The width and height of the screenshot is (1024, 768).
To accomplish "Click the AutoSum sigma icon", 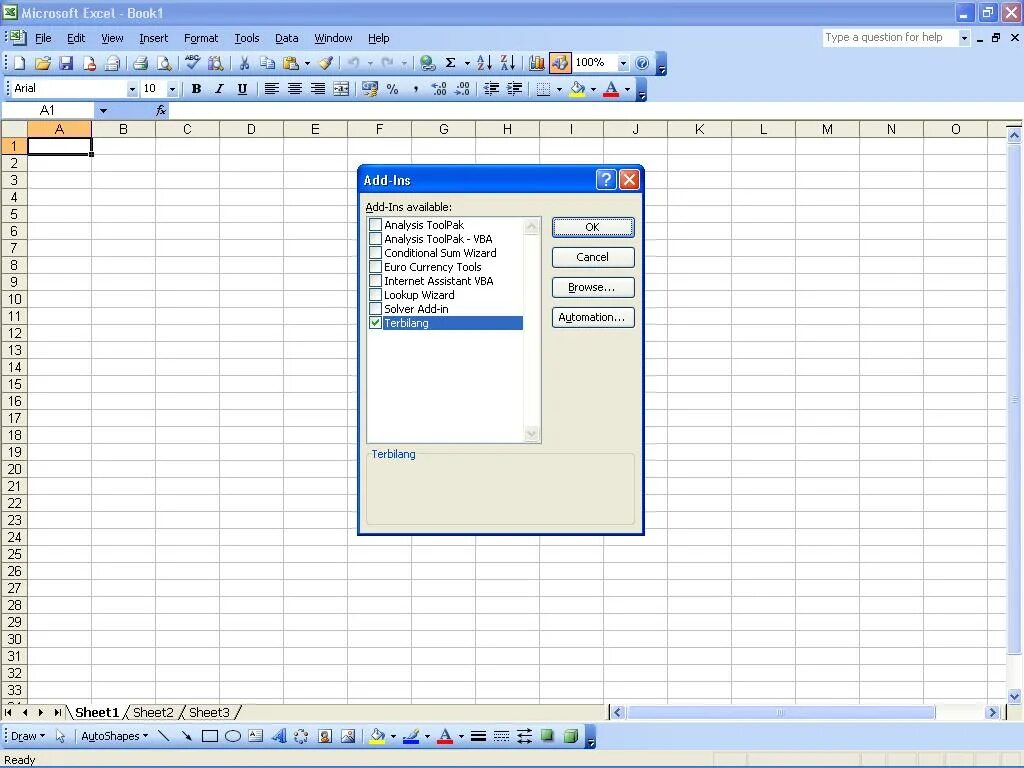I will (x=451, y=63).
